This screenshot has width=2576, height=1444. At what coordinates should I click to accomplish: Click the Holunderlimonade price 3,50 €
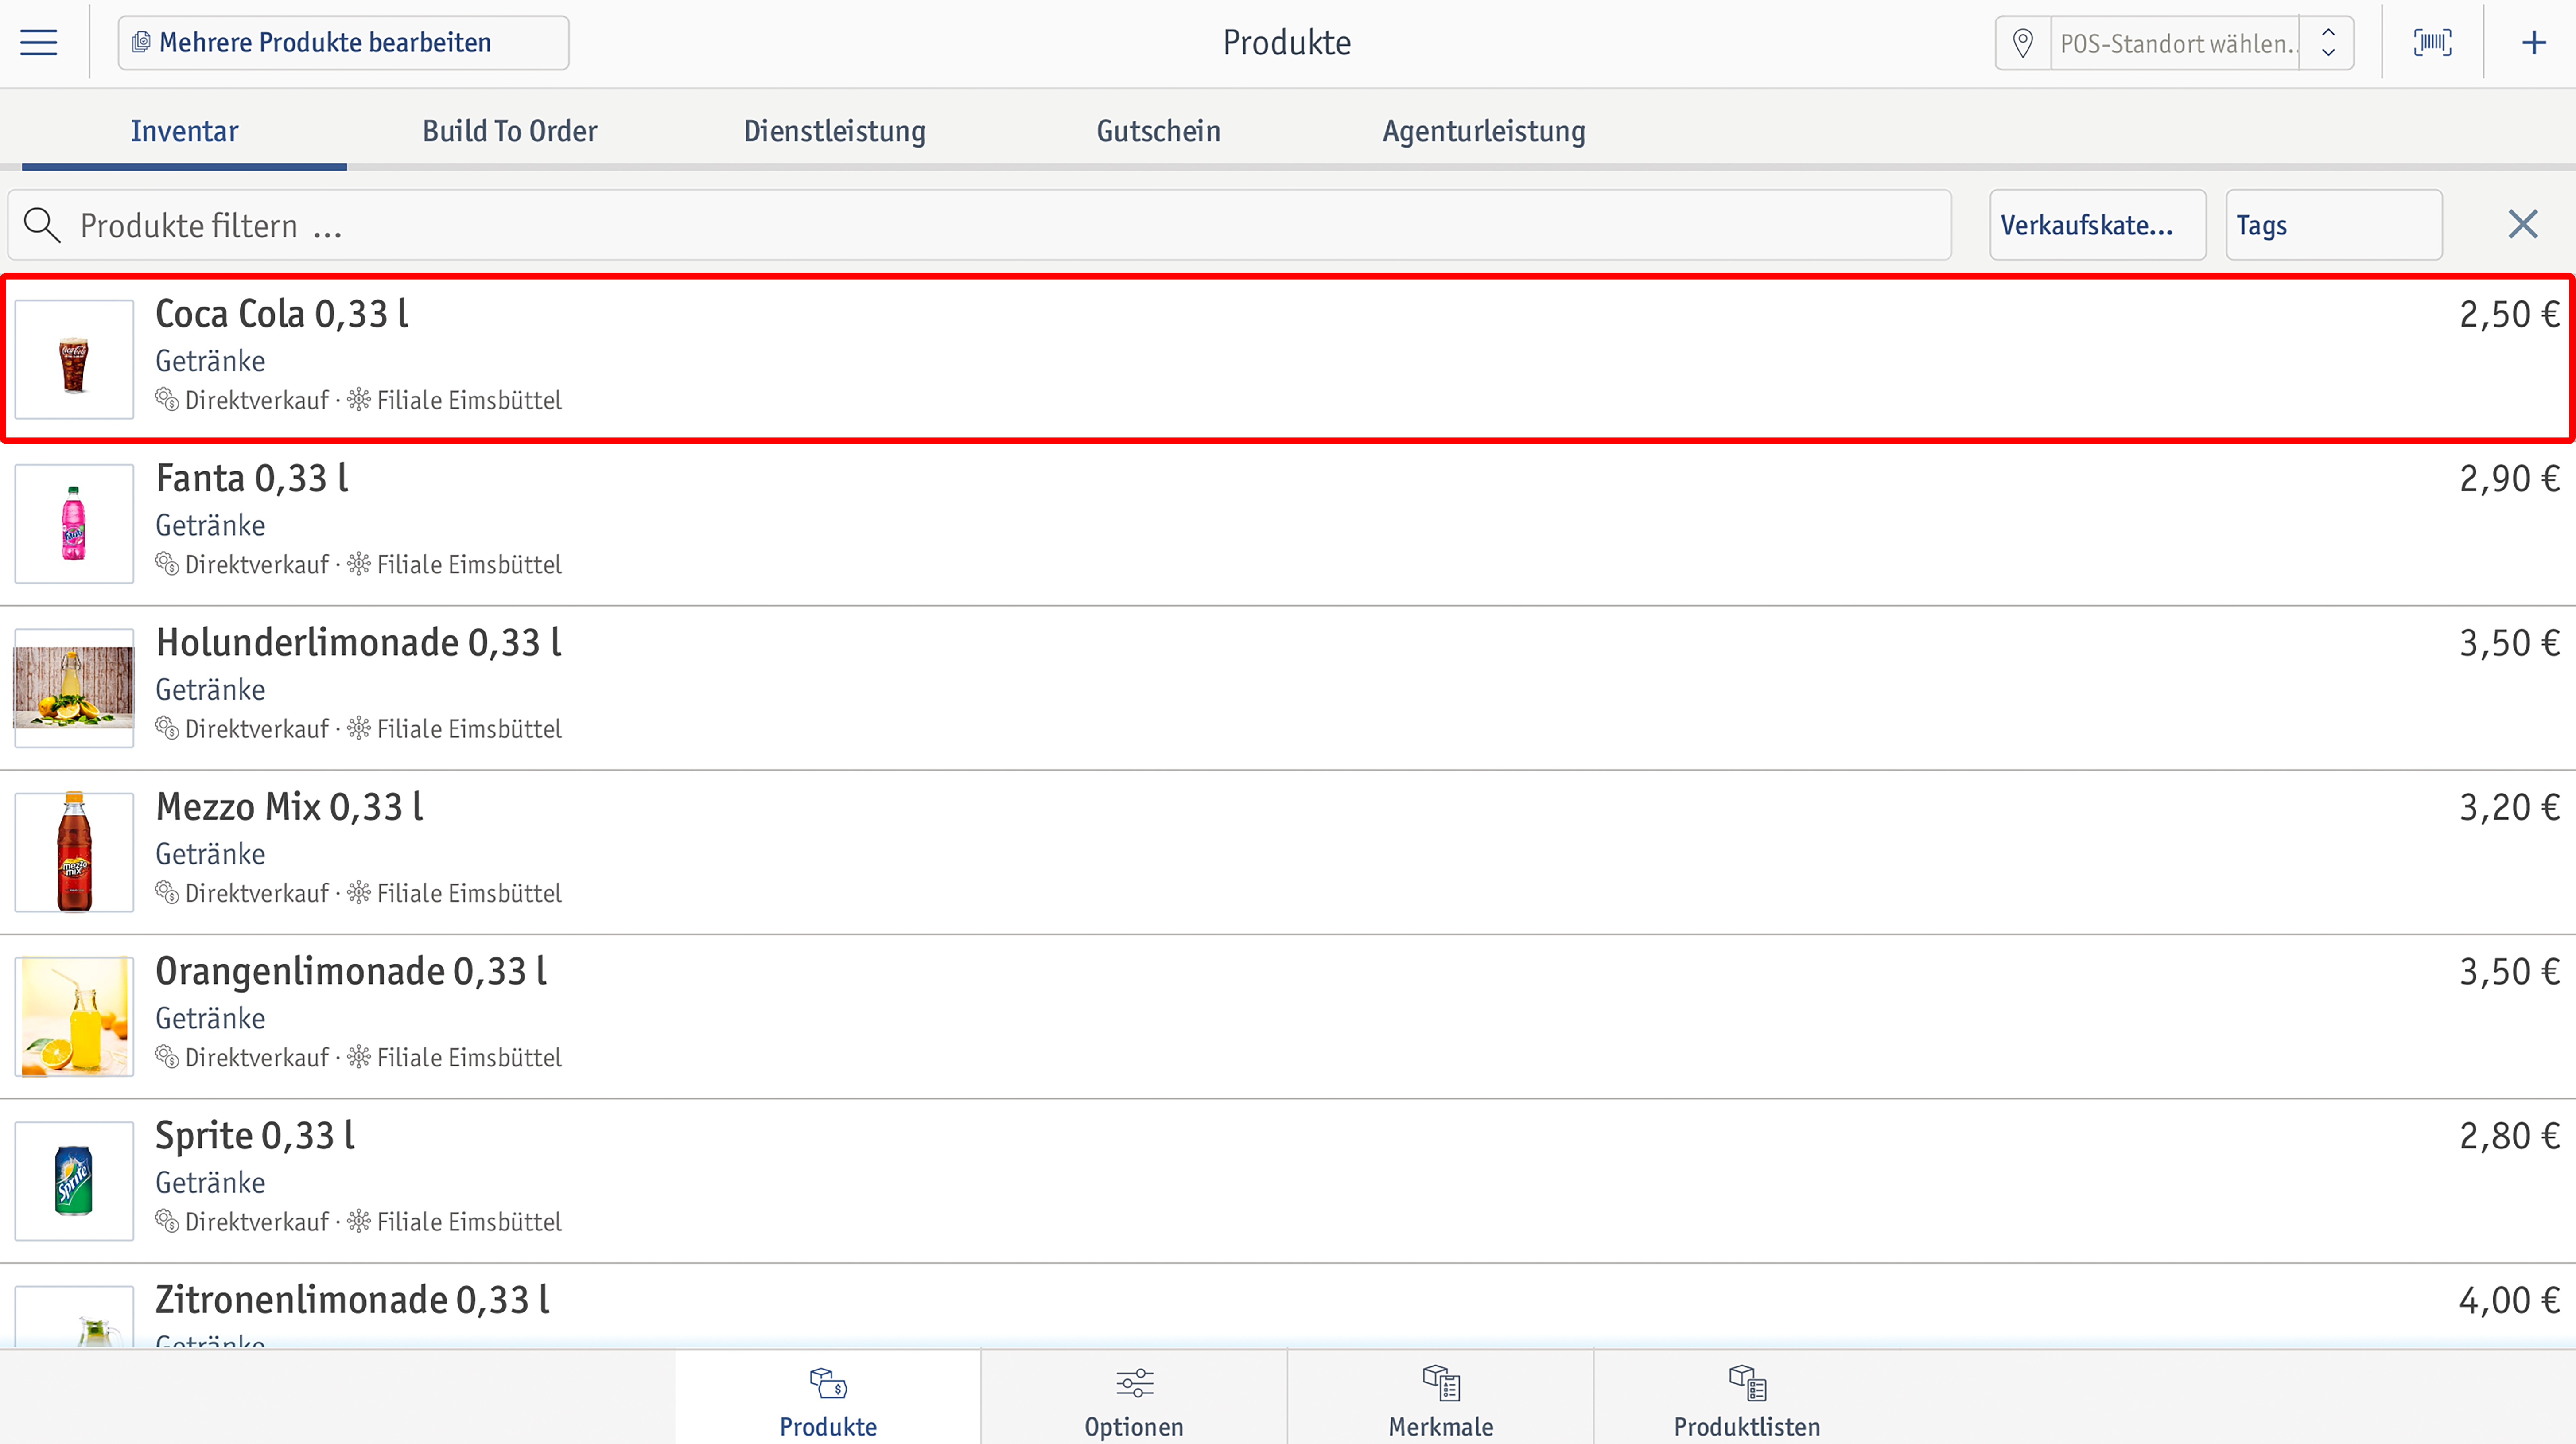point(2509,643)
